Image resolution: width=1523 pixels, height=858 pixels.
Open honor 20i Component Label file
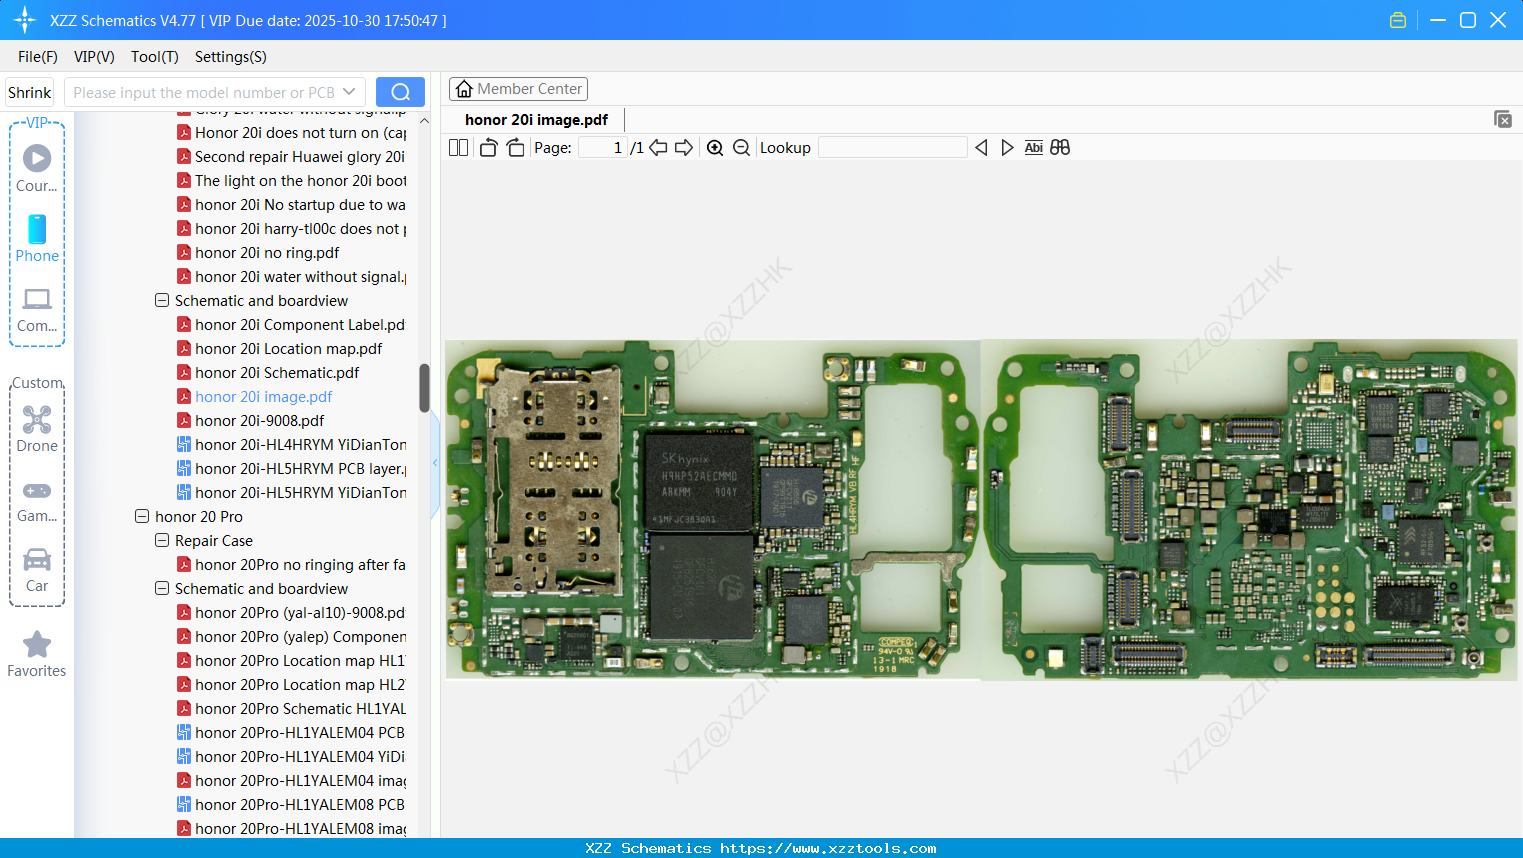coord(291,324)
